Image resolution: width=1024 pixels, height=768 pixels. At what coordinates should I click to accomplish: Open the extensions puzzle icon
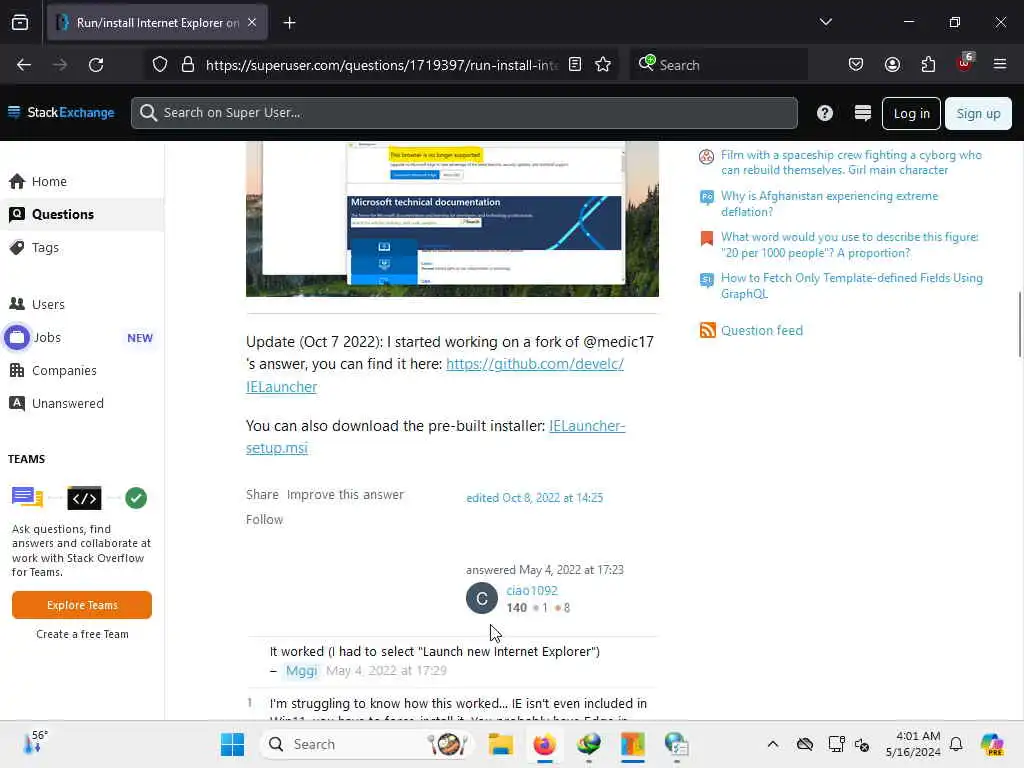pos(928,65)
